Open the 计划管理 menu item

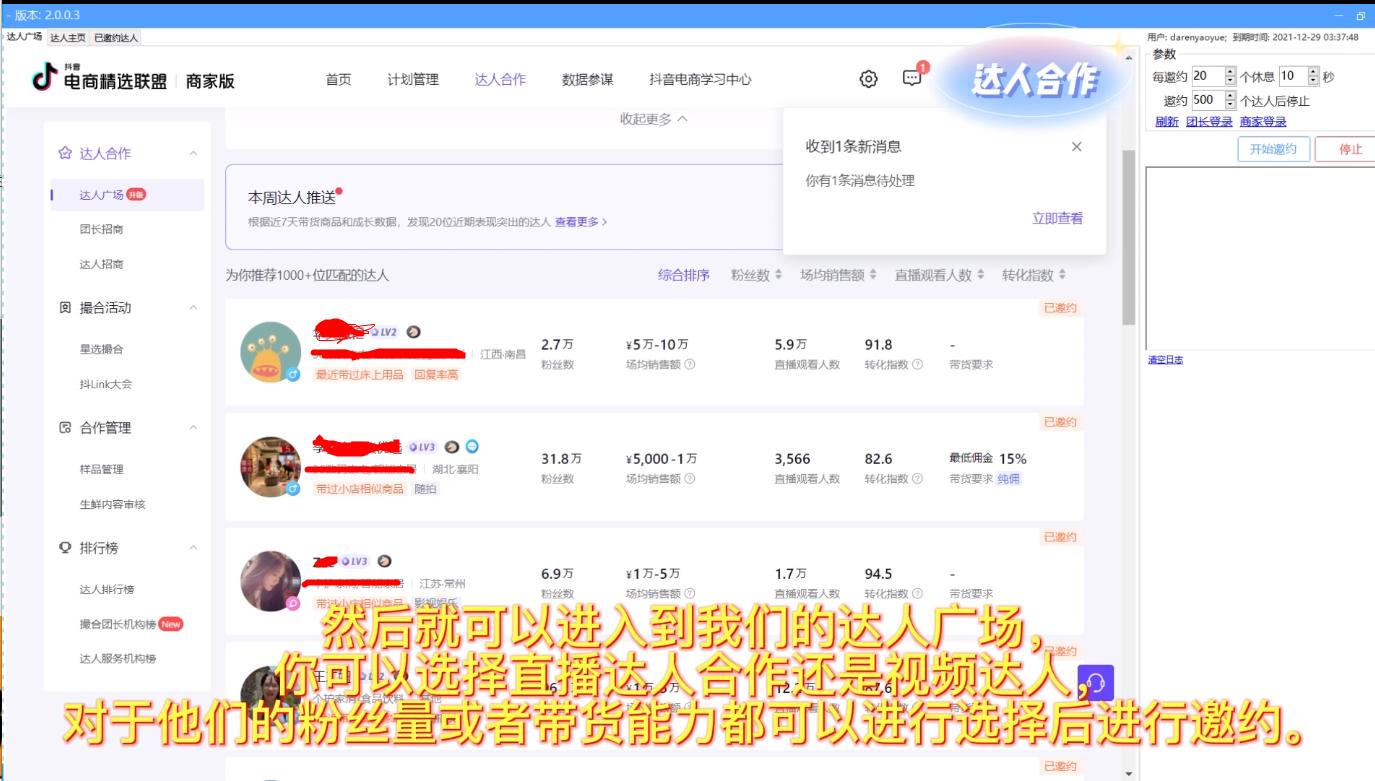coord(414,80)
